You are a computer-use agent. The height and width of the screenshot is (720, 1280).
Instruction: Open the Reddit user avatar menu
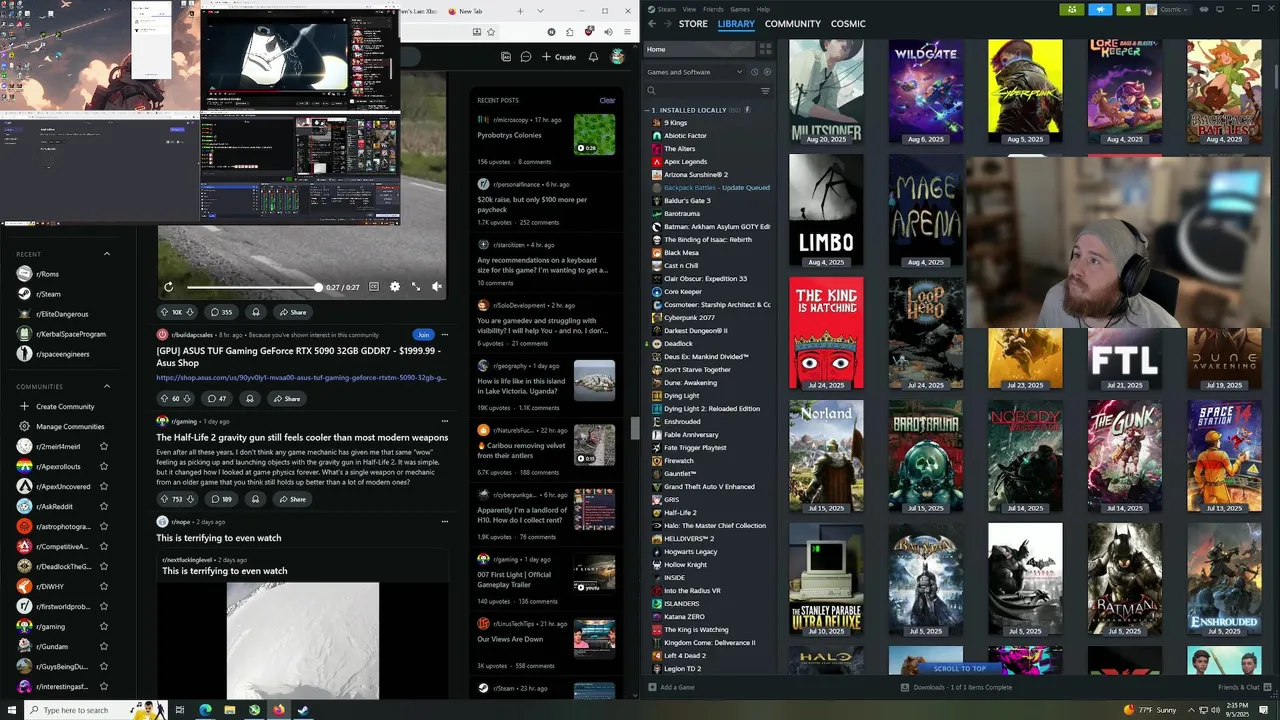coord(618,57)
